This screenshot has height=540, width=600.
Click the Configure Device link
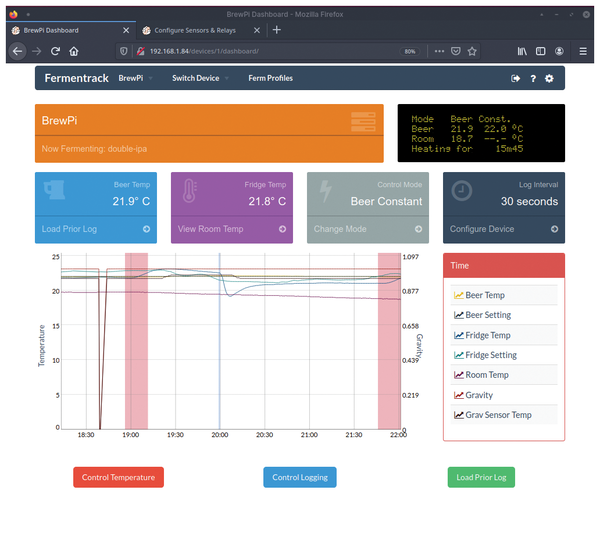[482, 229]
